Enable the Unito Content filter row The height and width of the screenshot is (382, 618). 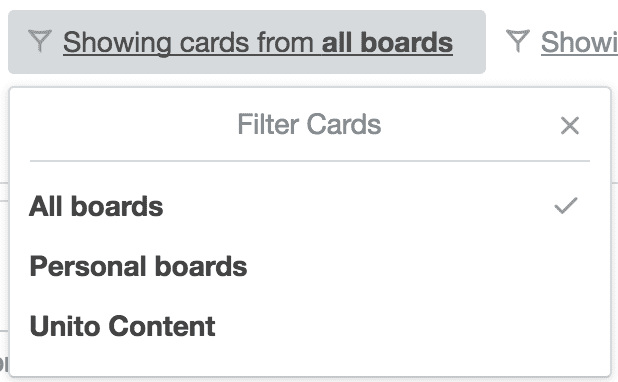[310, 326]
